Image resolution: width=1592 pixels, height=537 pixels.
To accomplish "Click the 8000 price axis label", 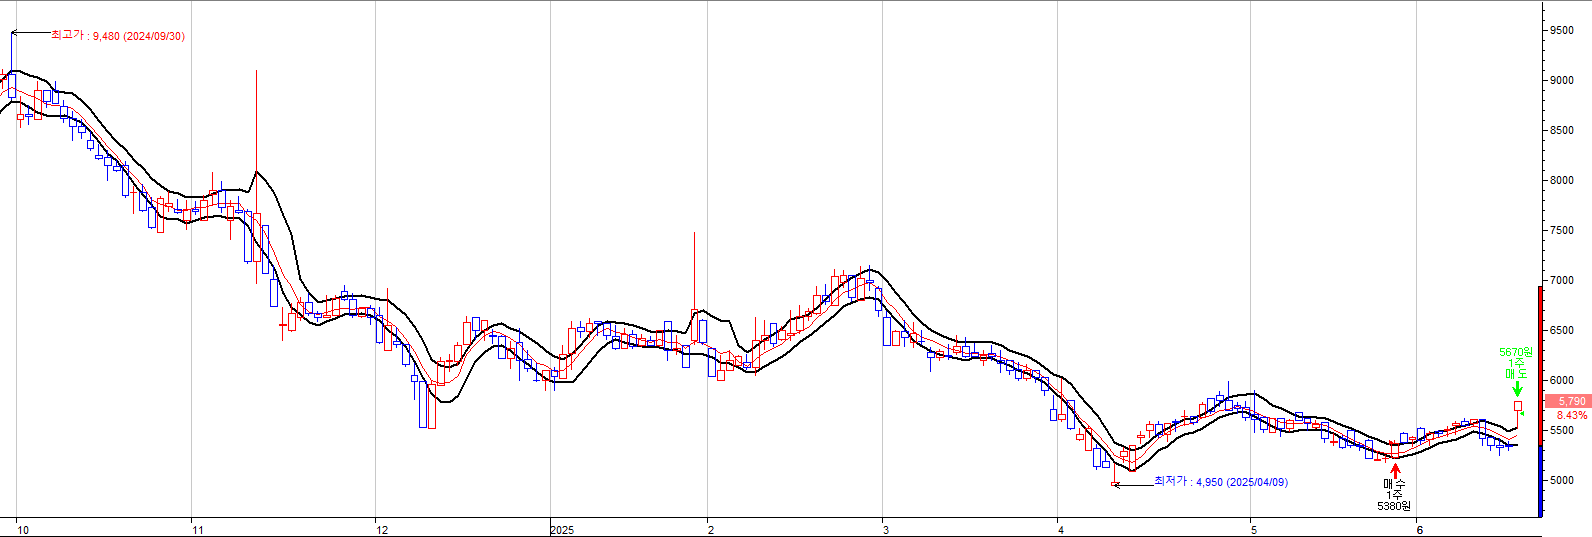I will coord(1562,180).
